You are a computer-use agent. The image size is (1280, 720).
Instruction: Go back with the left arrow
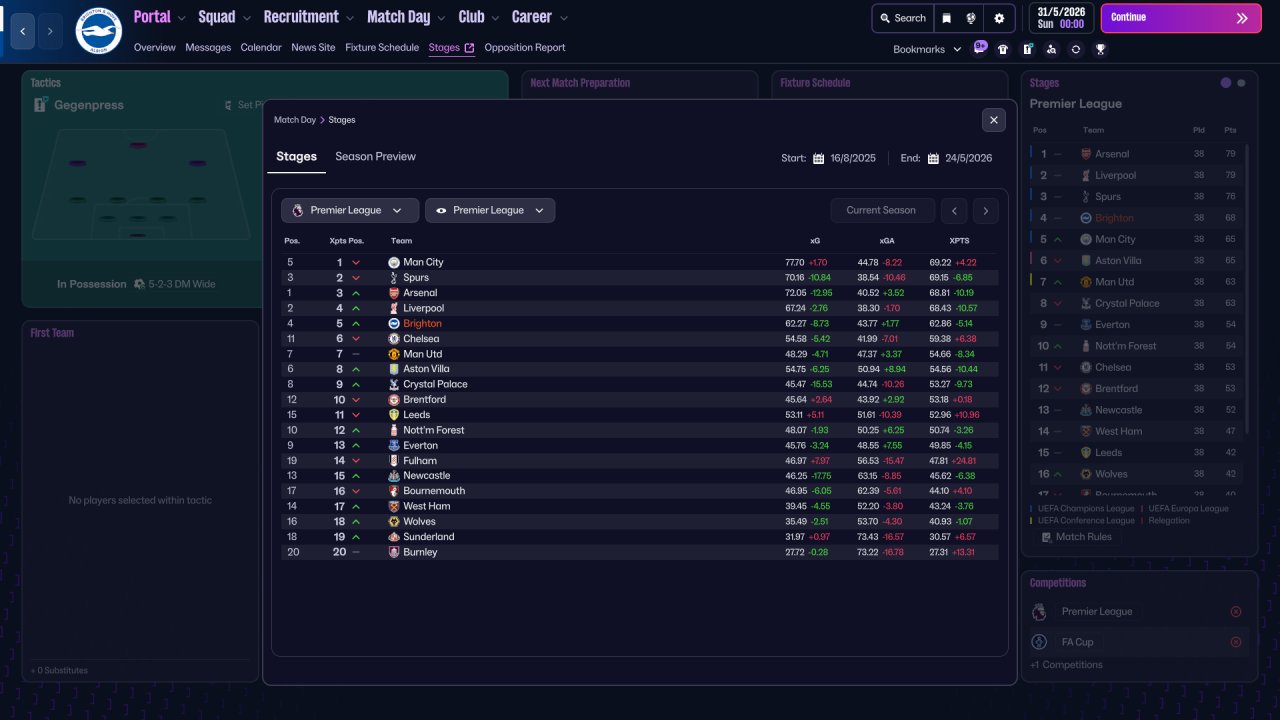(x=22, y=31)
